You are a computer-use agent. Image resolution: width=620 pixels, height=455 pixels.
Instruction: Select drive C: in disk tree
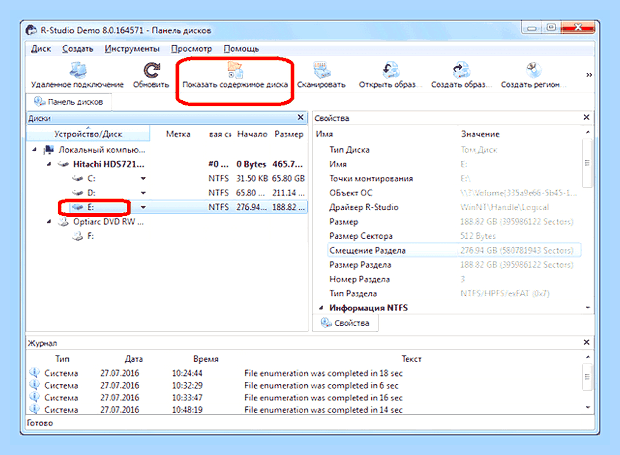click(91, 179)
